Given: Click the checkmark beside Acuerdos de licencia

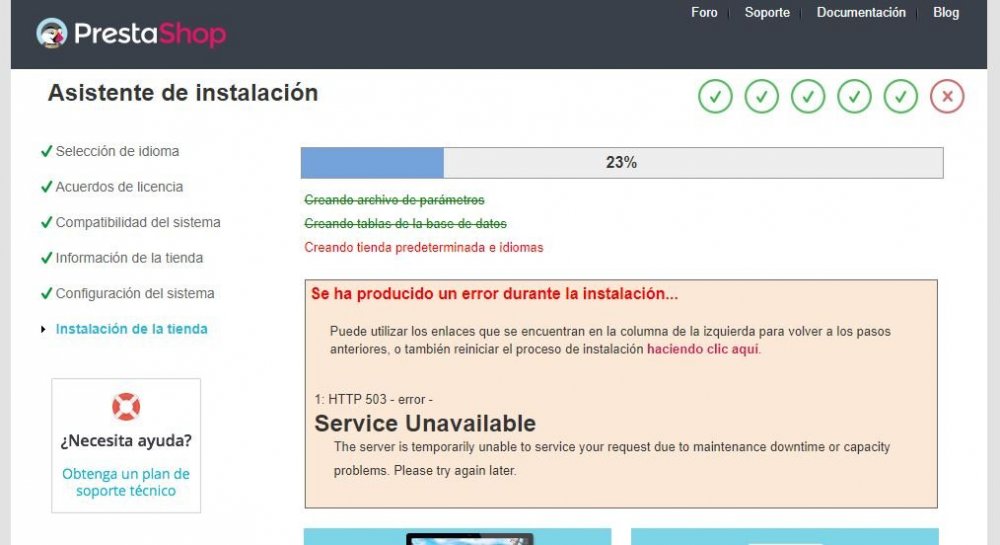Looking at the screenshot, I should pos(46,187).
